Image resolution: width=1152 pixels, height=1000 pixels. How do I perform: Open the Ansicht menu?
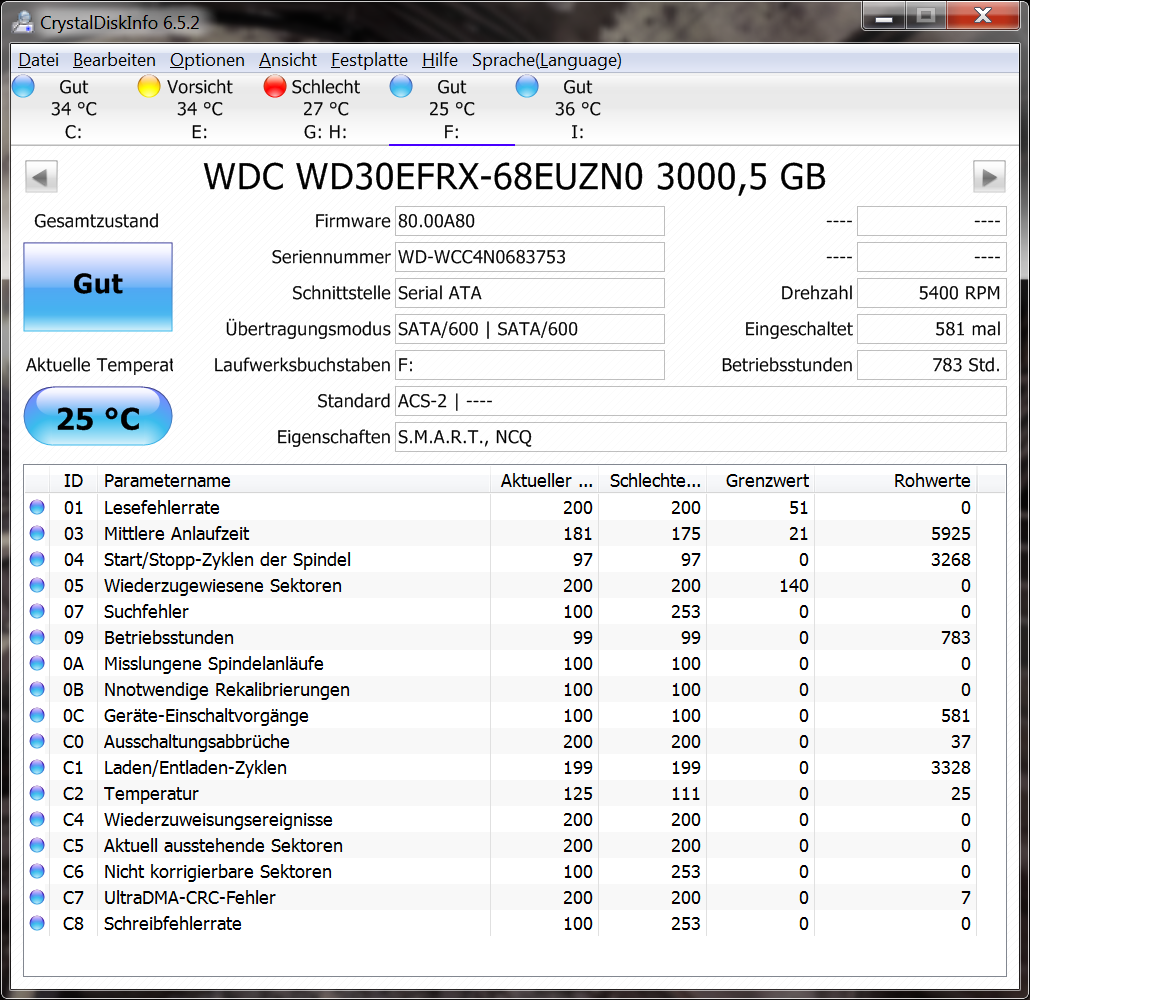pyautogui.click(x=287, y=60)
